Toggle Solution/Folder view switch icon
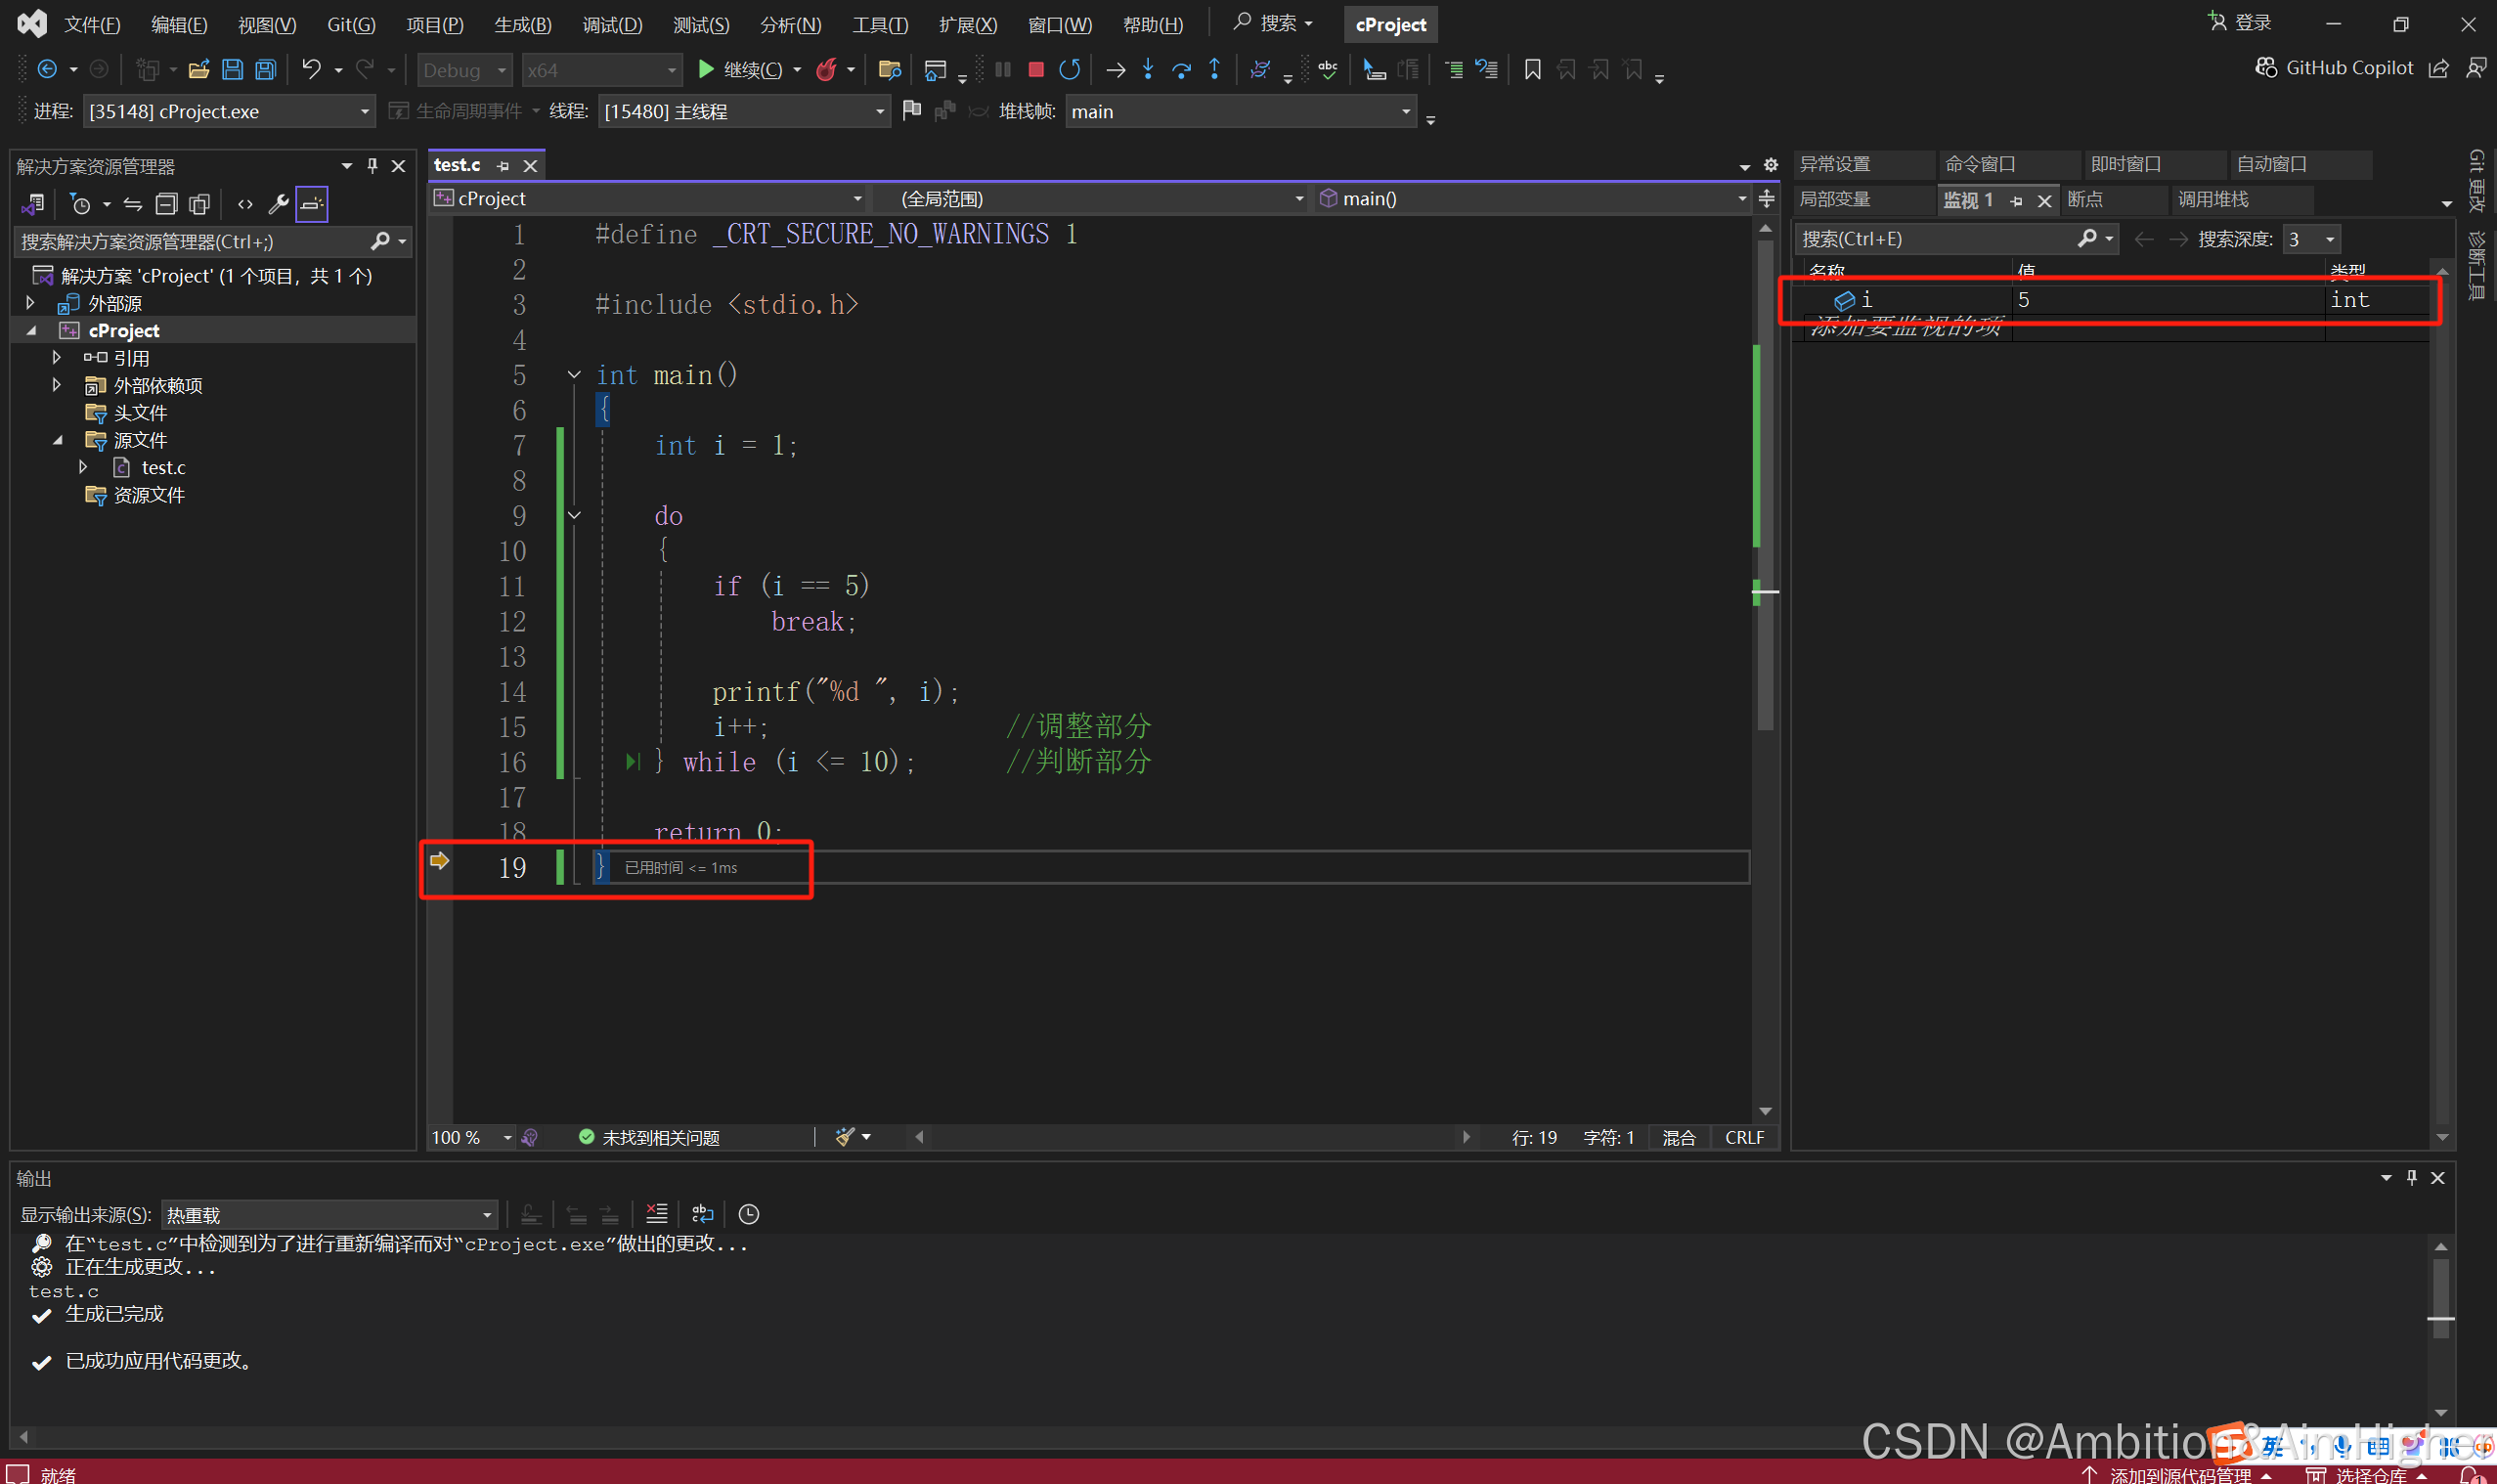 (32, 204)
